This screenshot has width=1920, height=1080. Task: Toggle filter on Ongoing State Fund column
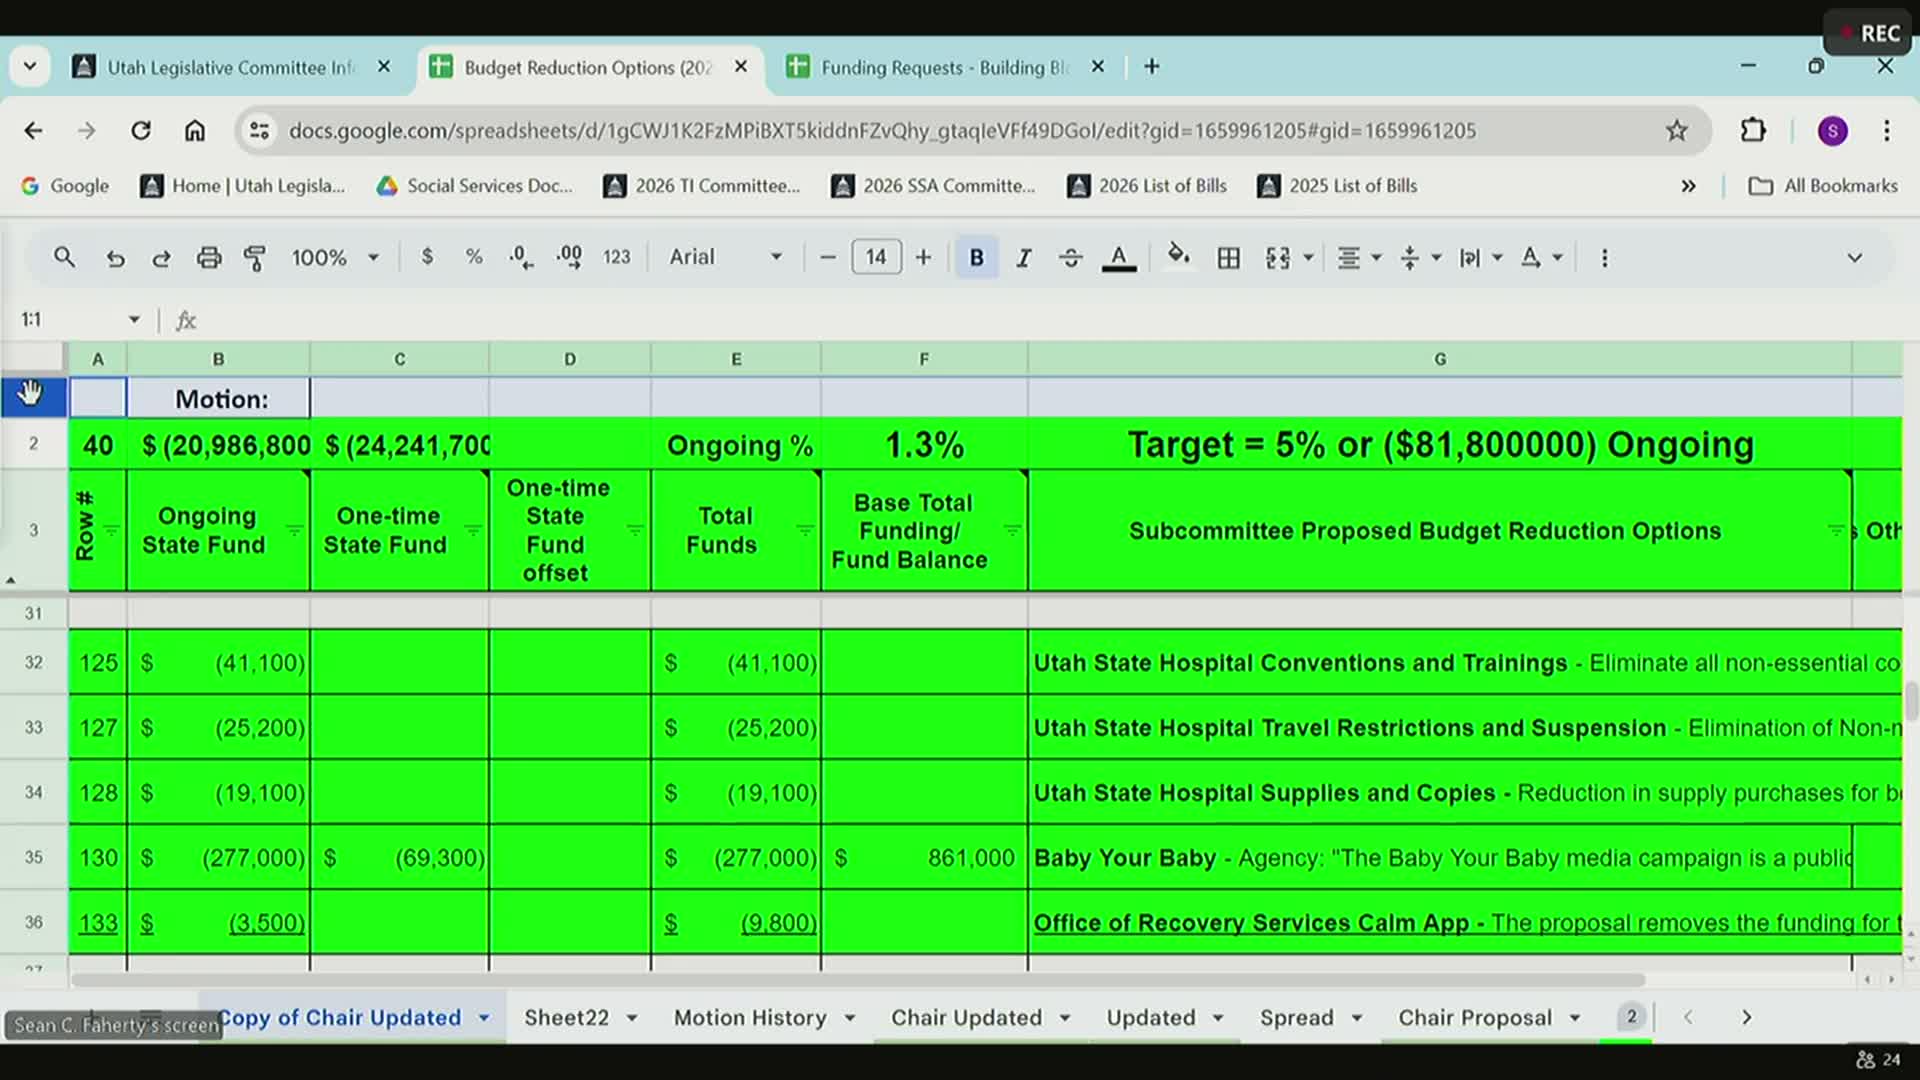click(294, 530)
